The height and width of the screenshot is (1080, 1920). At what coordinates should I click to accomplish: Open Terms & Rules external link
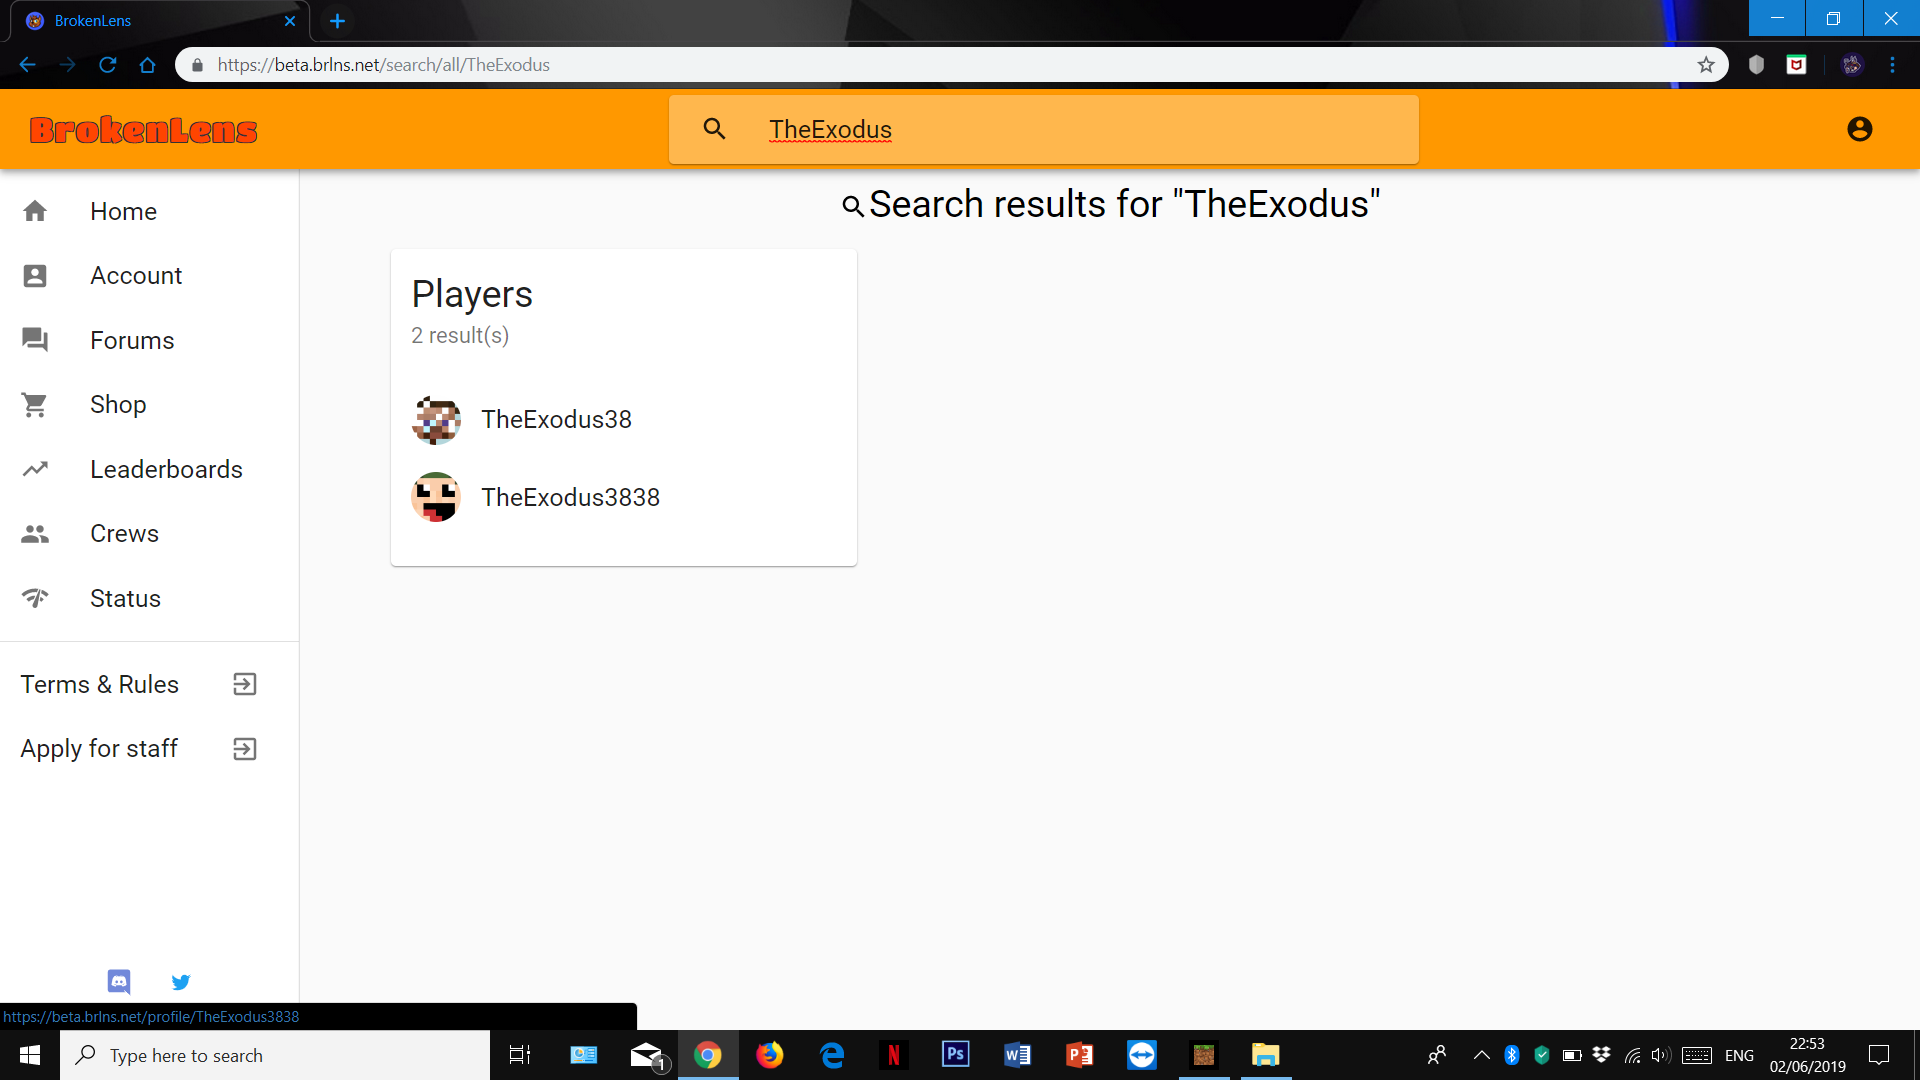point(139,684)
